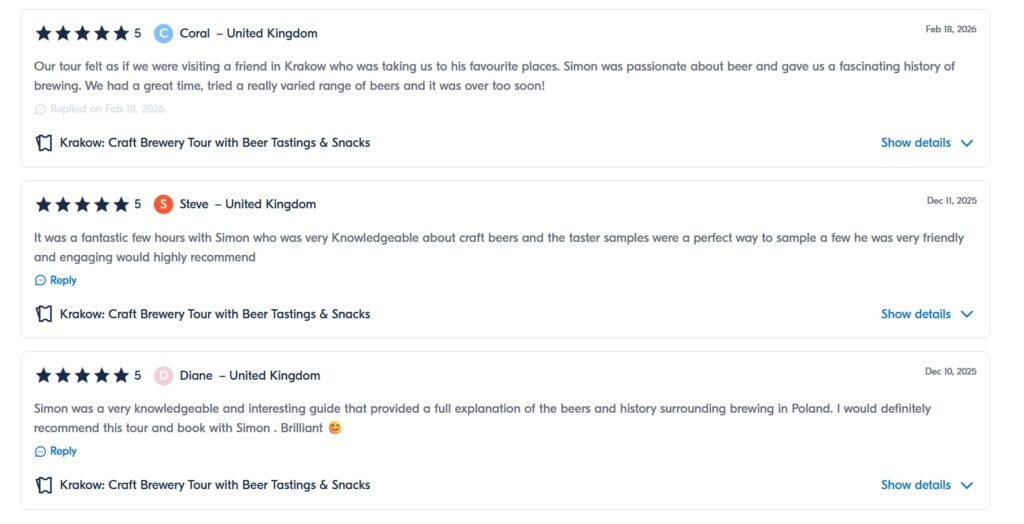Click the replied bubble icon in Coral's review
The height and width of the screenshot is (524, 1024).
(40, 109)
